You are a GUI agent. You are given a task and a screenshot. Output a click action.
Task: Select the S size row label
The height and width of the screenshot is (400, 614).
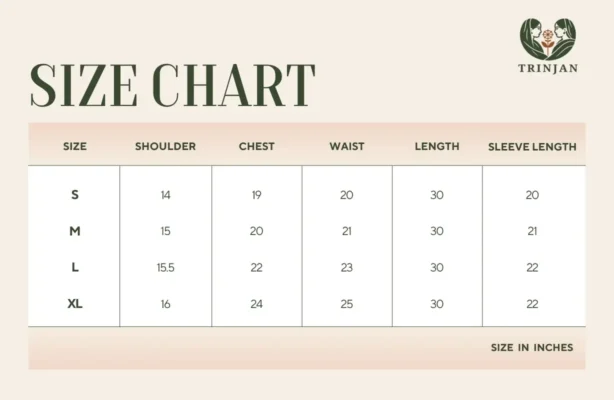tap(75, 195)
